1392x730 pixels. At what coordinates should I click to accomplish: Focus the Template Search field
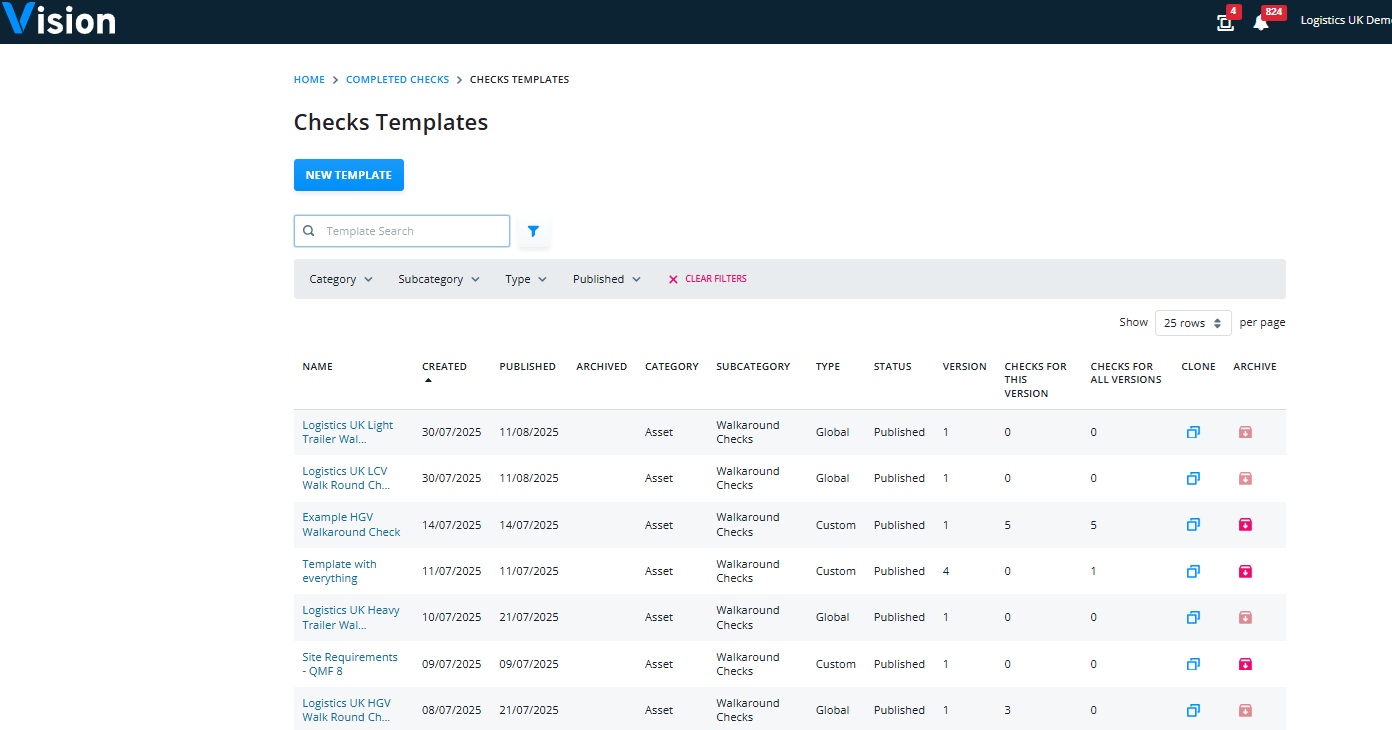[402, 231]
